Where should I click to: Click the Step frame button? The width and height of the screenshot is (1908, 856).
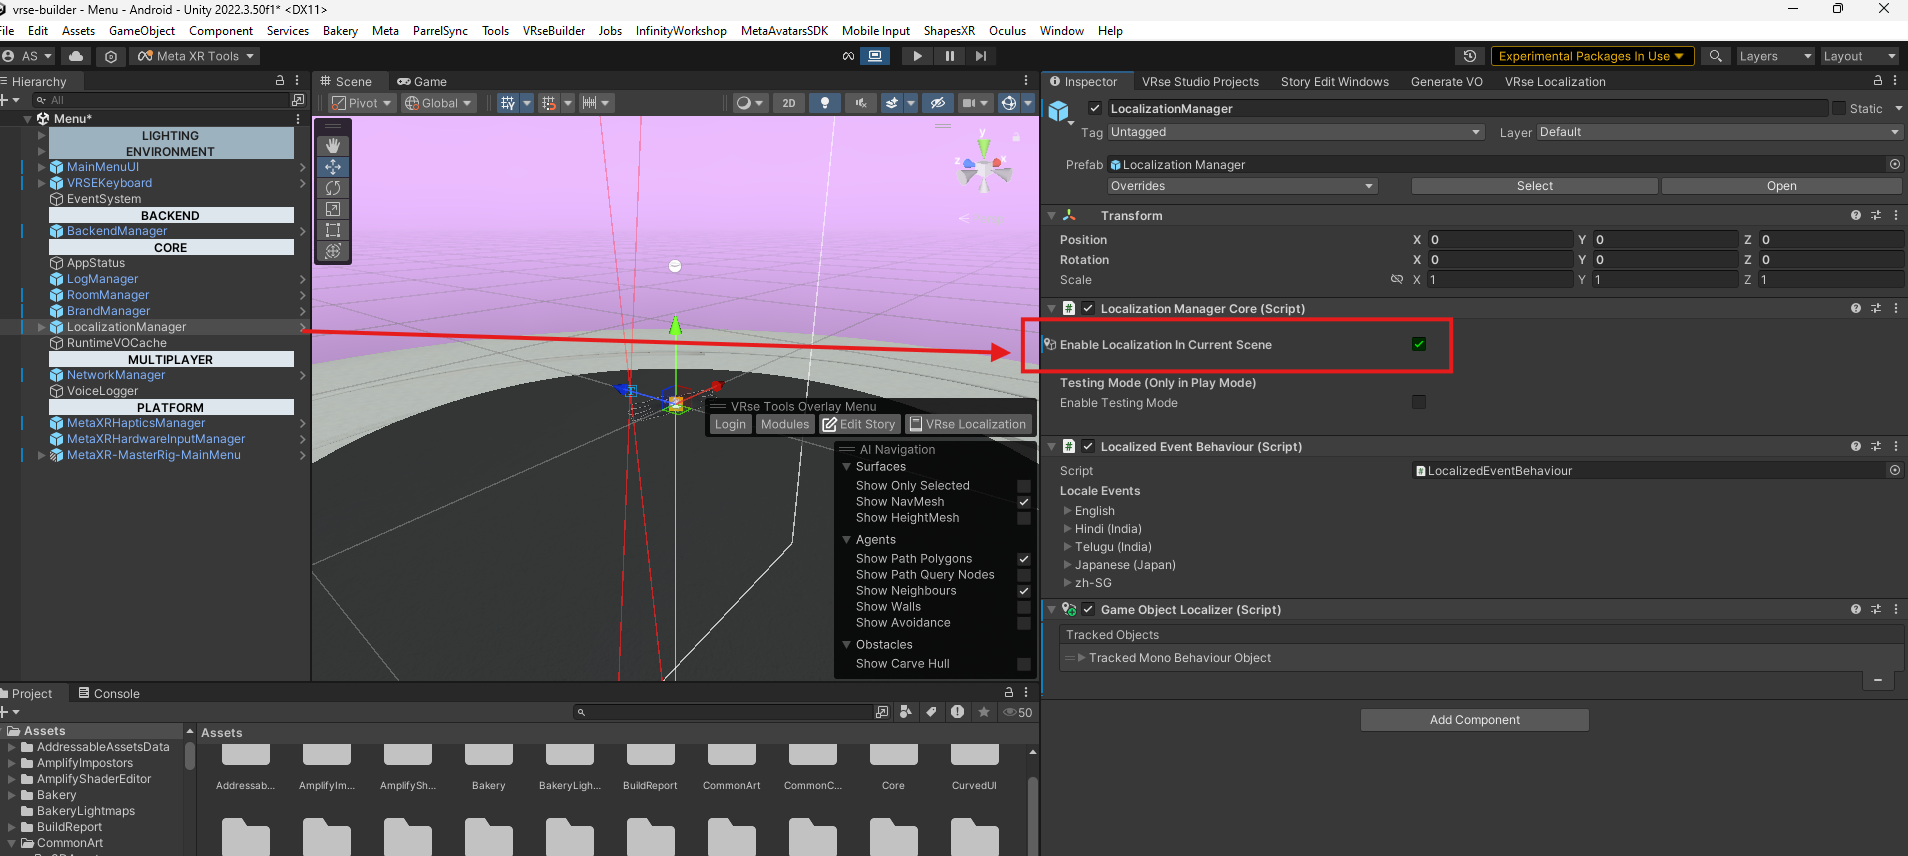(981, 56)
